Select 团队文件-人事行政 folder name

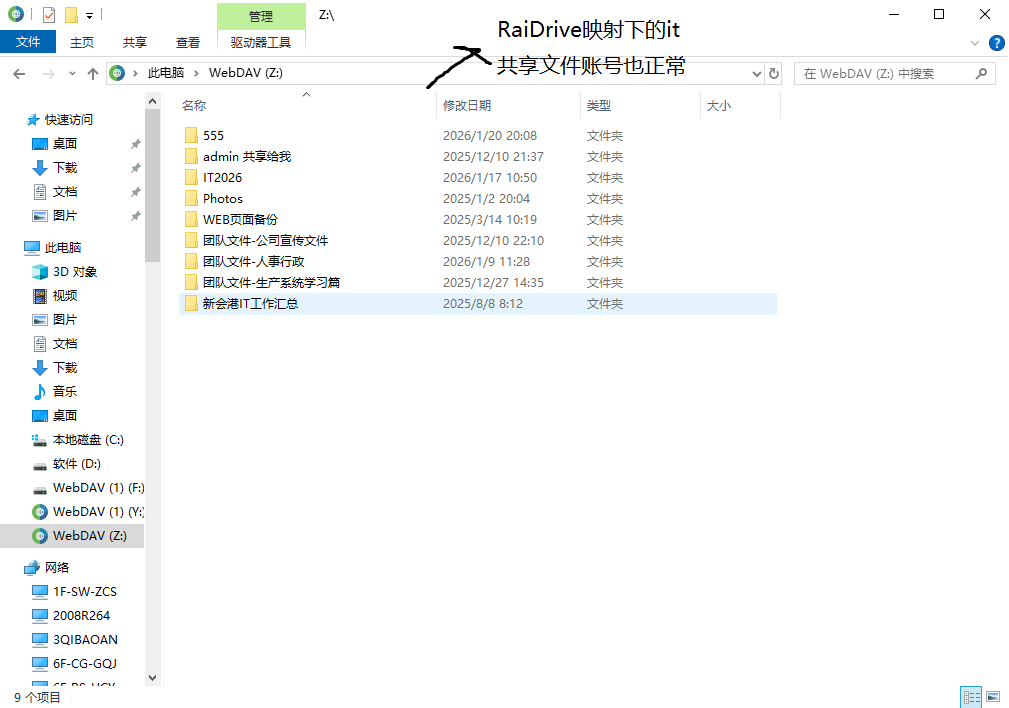pyautogui.click(x=254, y=261)
